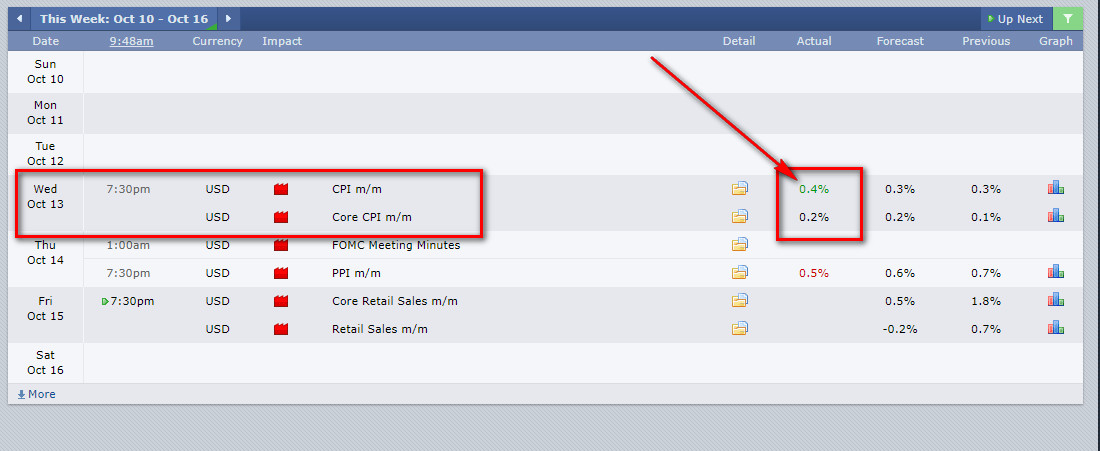Click the red impact icon for CPI m/m
Image resolution: width=1100 pixels, height=451 pixels.
pyautogui.click(x=281, y=189)
